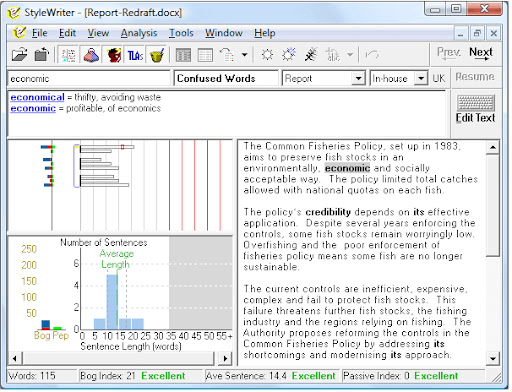
Task: Toggle the mortar and pestle (pep) icon
Action: pyautogui.click(x=157, y=55)
